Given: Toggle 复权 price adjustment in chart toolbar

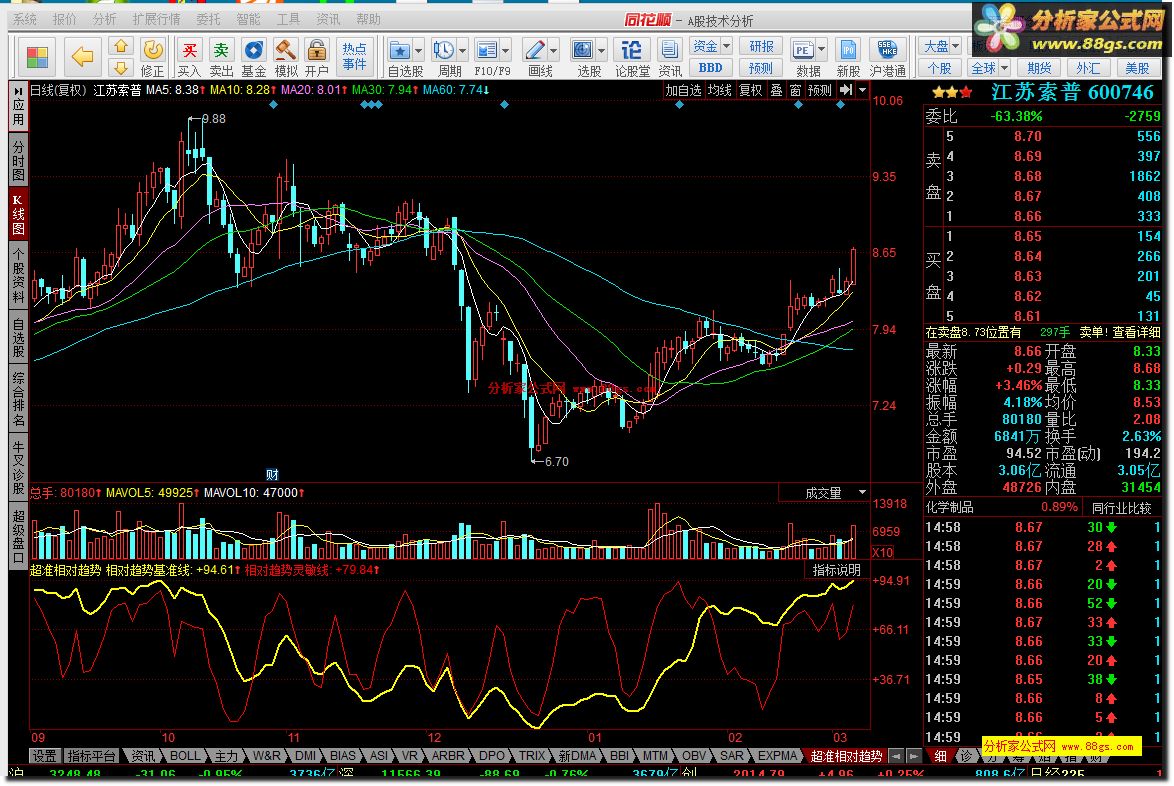Looking at the screenshot, I should point(750,91).
